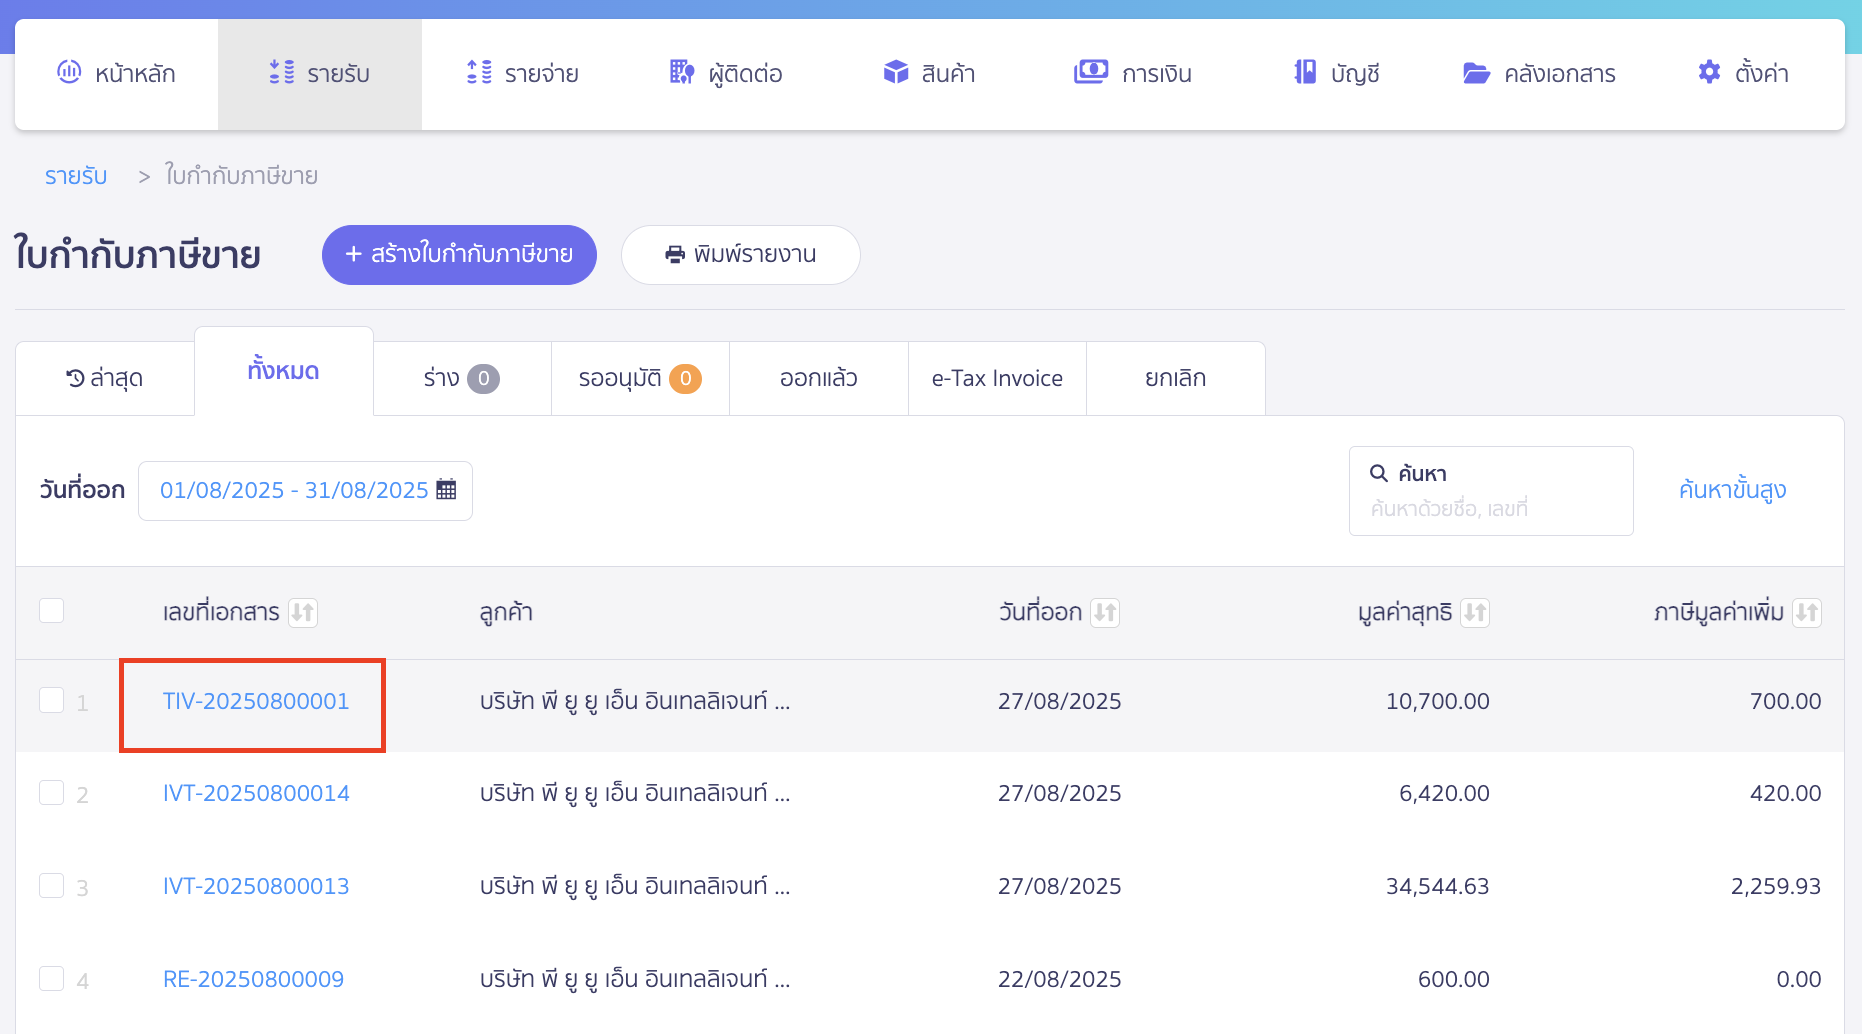This screenshot has height=1034, width=1862.
Task: Click the calendar icon in date range field
Action: point(446,490)
